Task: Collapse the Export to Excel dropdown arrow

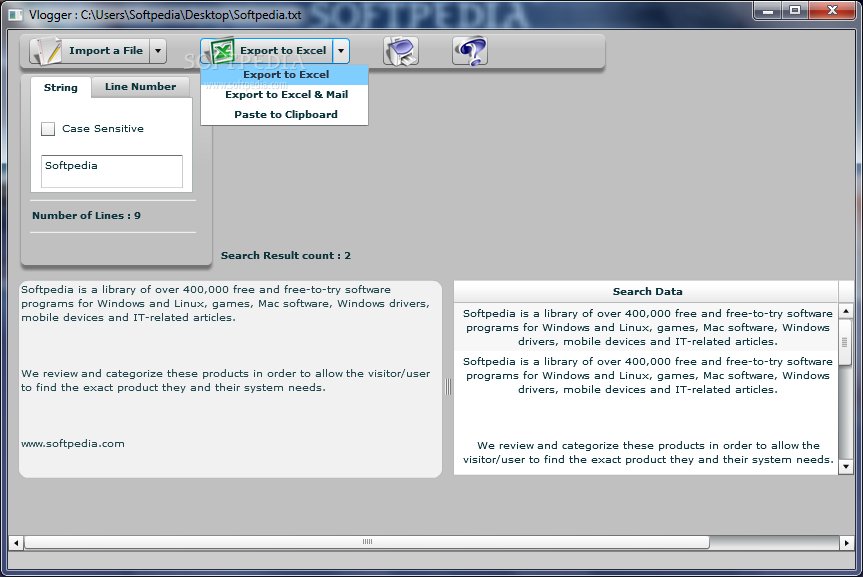Action: (x=341, y=51)
